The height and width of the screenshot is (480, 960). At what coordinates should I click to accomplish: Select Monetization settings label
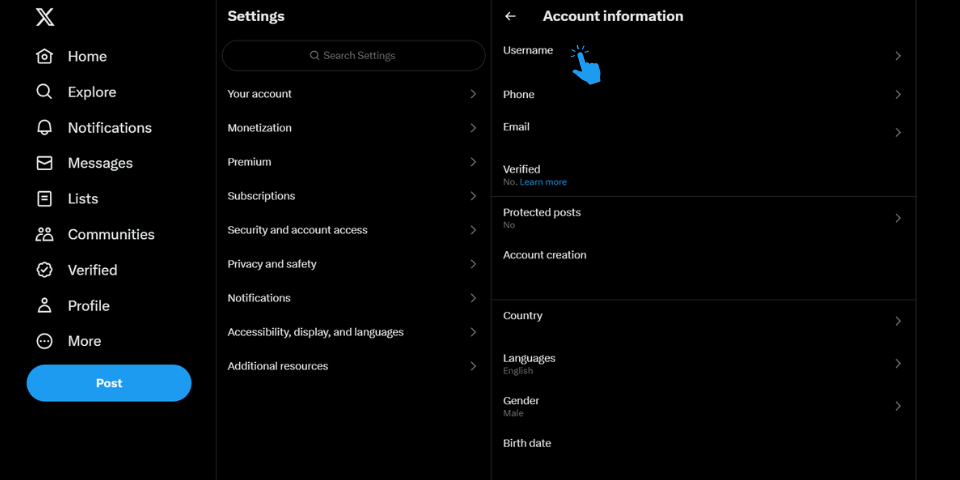coord(260,128)
